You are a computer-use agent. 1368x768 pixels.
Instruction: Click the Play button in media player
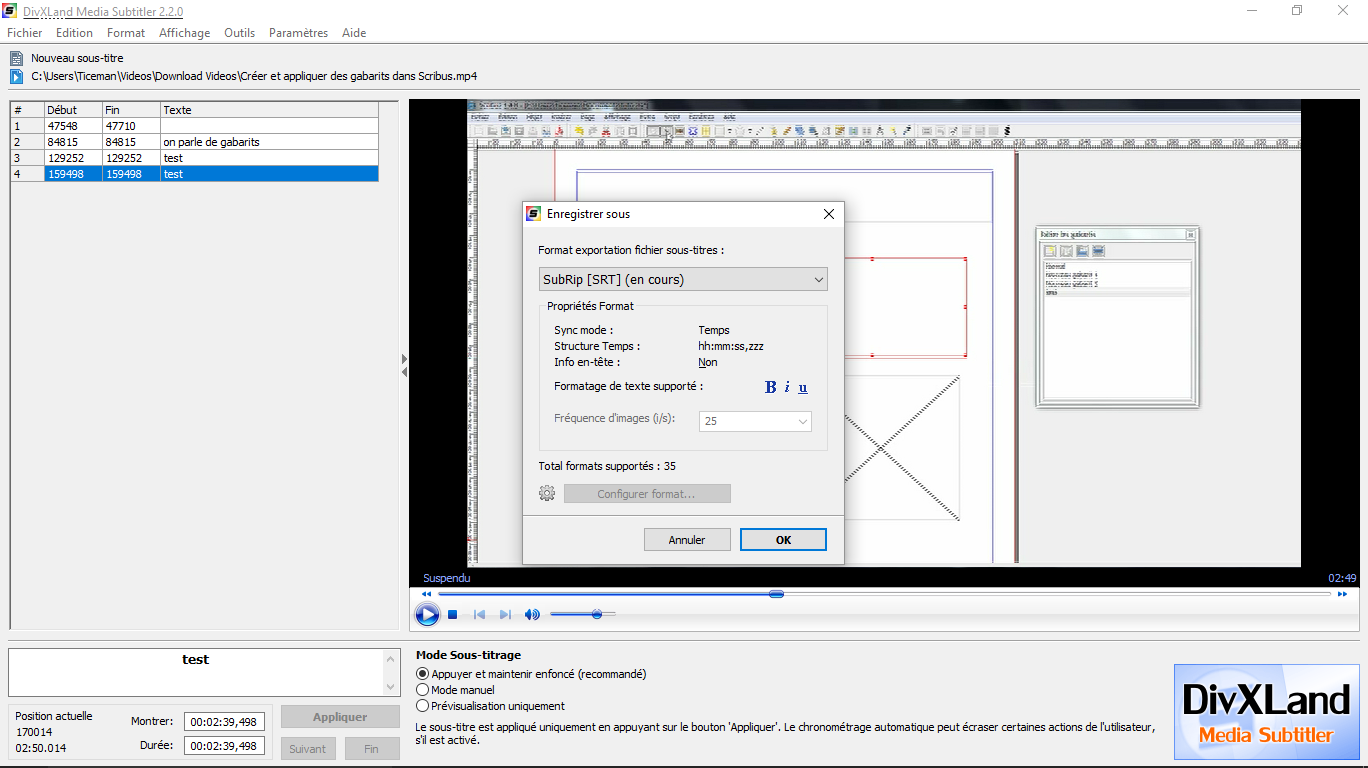pyautogui.click(x=427, y=615)
